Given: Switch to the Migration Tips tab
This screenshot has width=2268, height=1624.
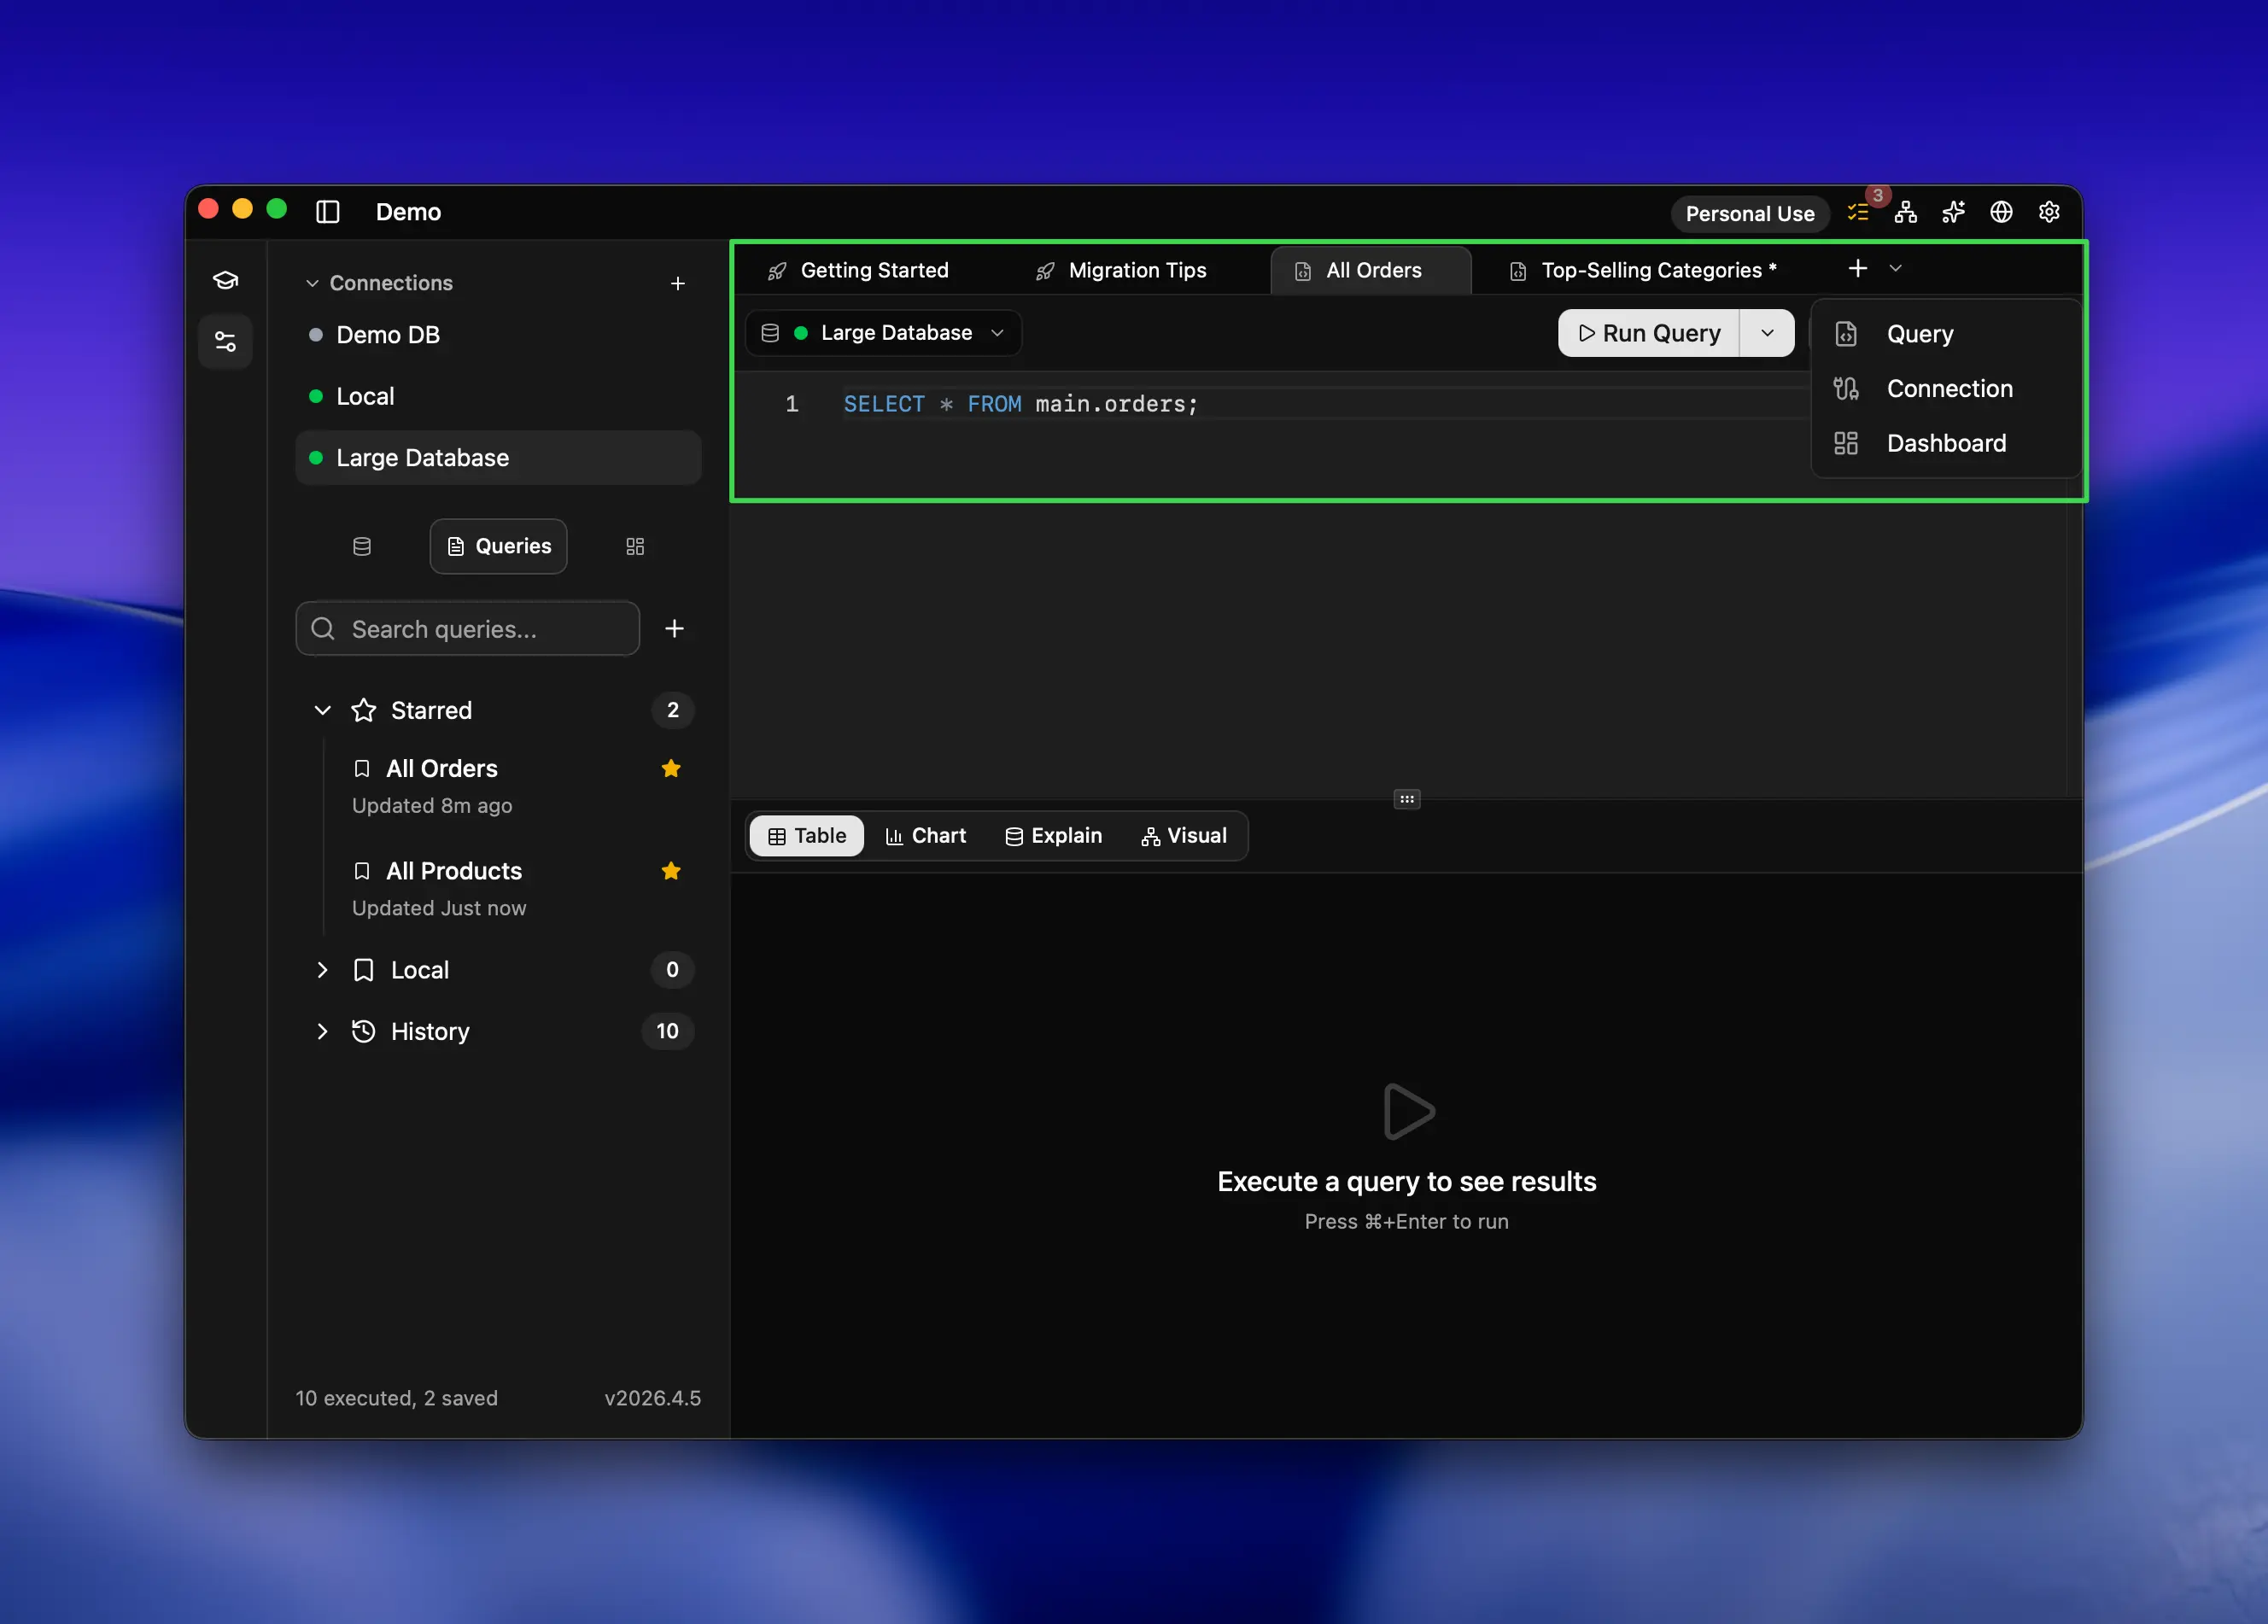Looking at the screenshot, I should (x=1136, y=270).
